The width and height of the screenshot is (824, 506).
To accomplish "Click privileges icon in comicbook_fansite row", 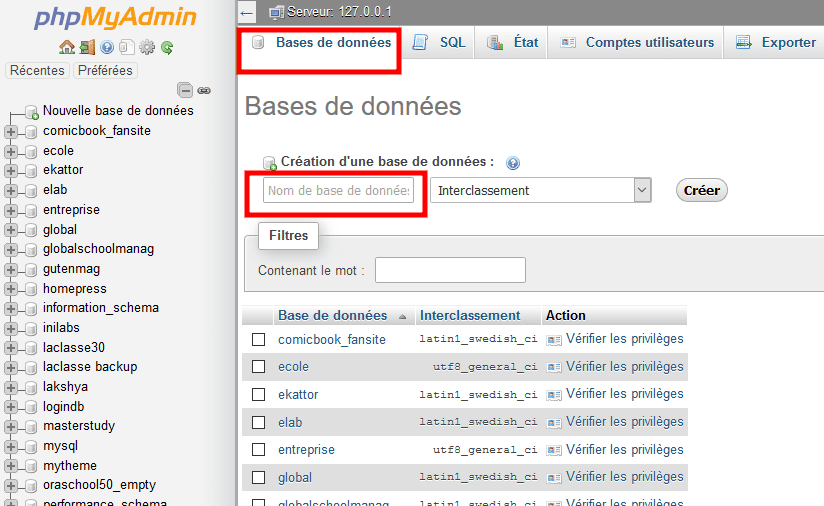I will point(554,340).
